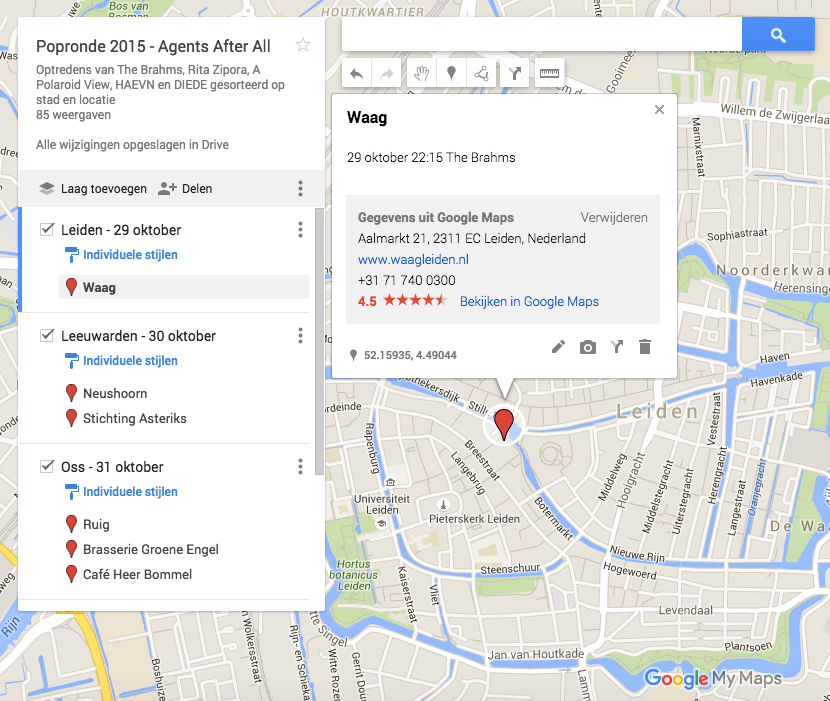The width and height of the screenshot is (830, 701).
Task: Click Verwijderen in Google Maps details
Action: pyautogui.click(x=614, y=218)
